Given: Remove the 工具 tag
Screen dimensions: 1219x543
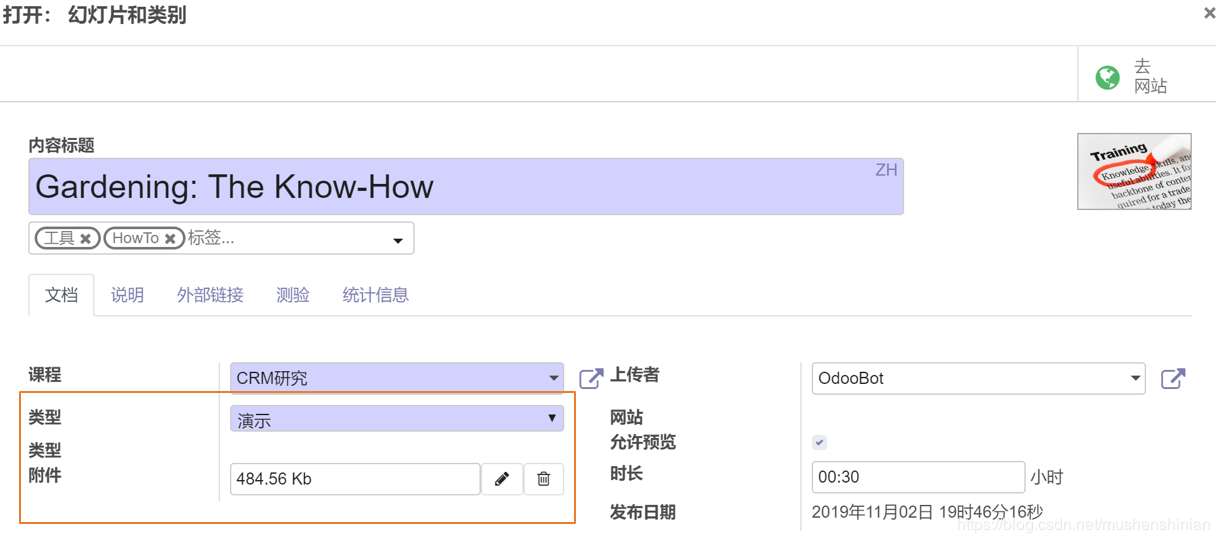Looking at the screenshot, I should [86, 239].
